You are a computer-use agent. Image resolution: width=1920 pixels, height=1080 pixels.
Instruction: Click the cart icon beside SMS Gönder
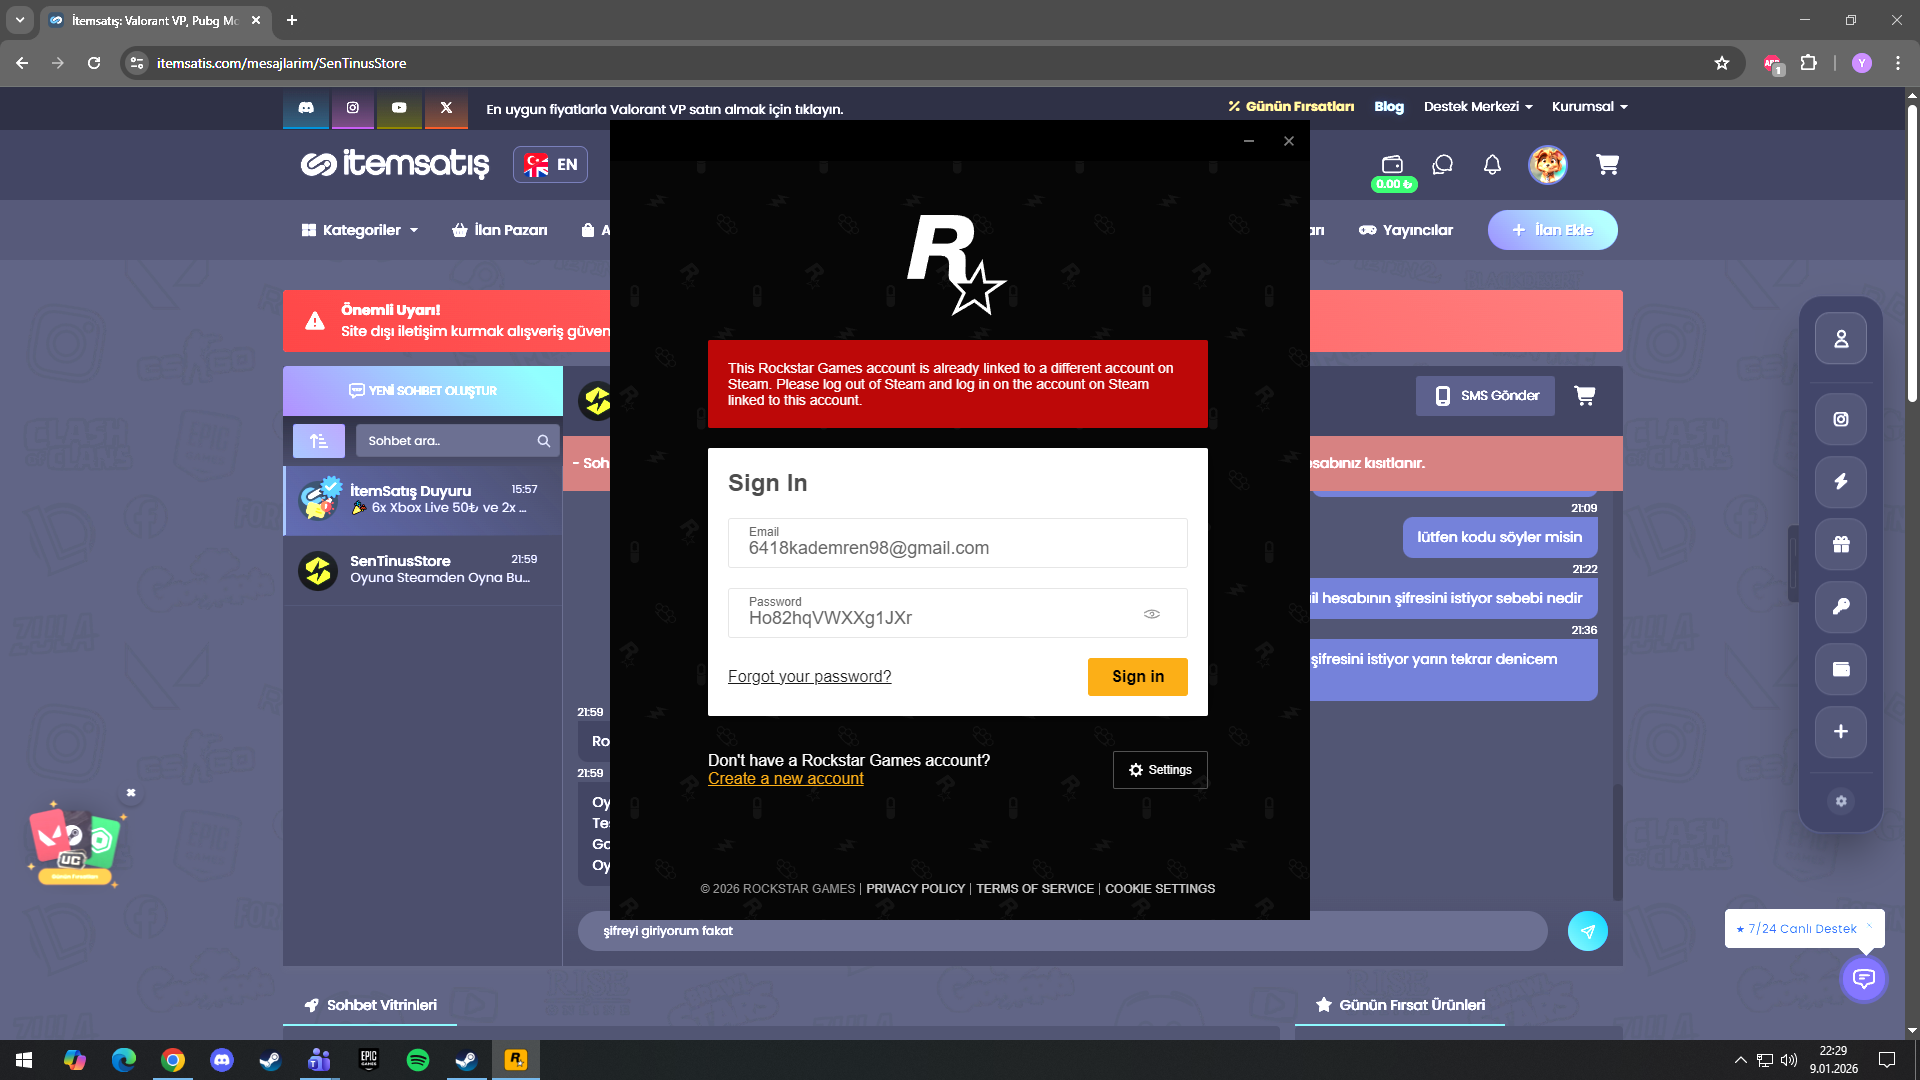tap(1585, 396)
